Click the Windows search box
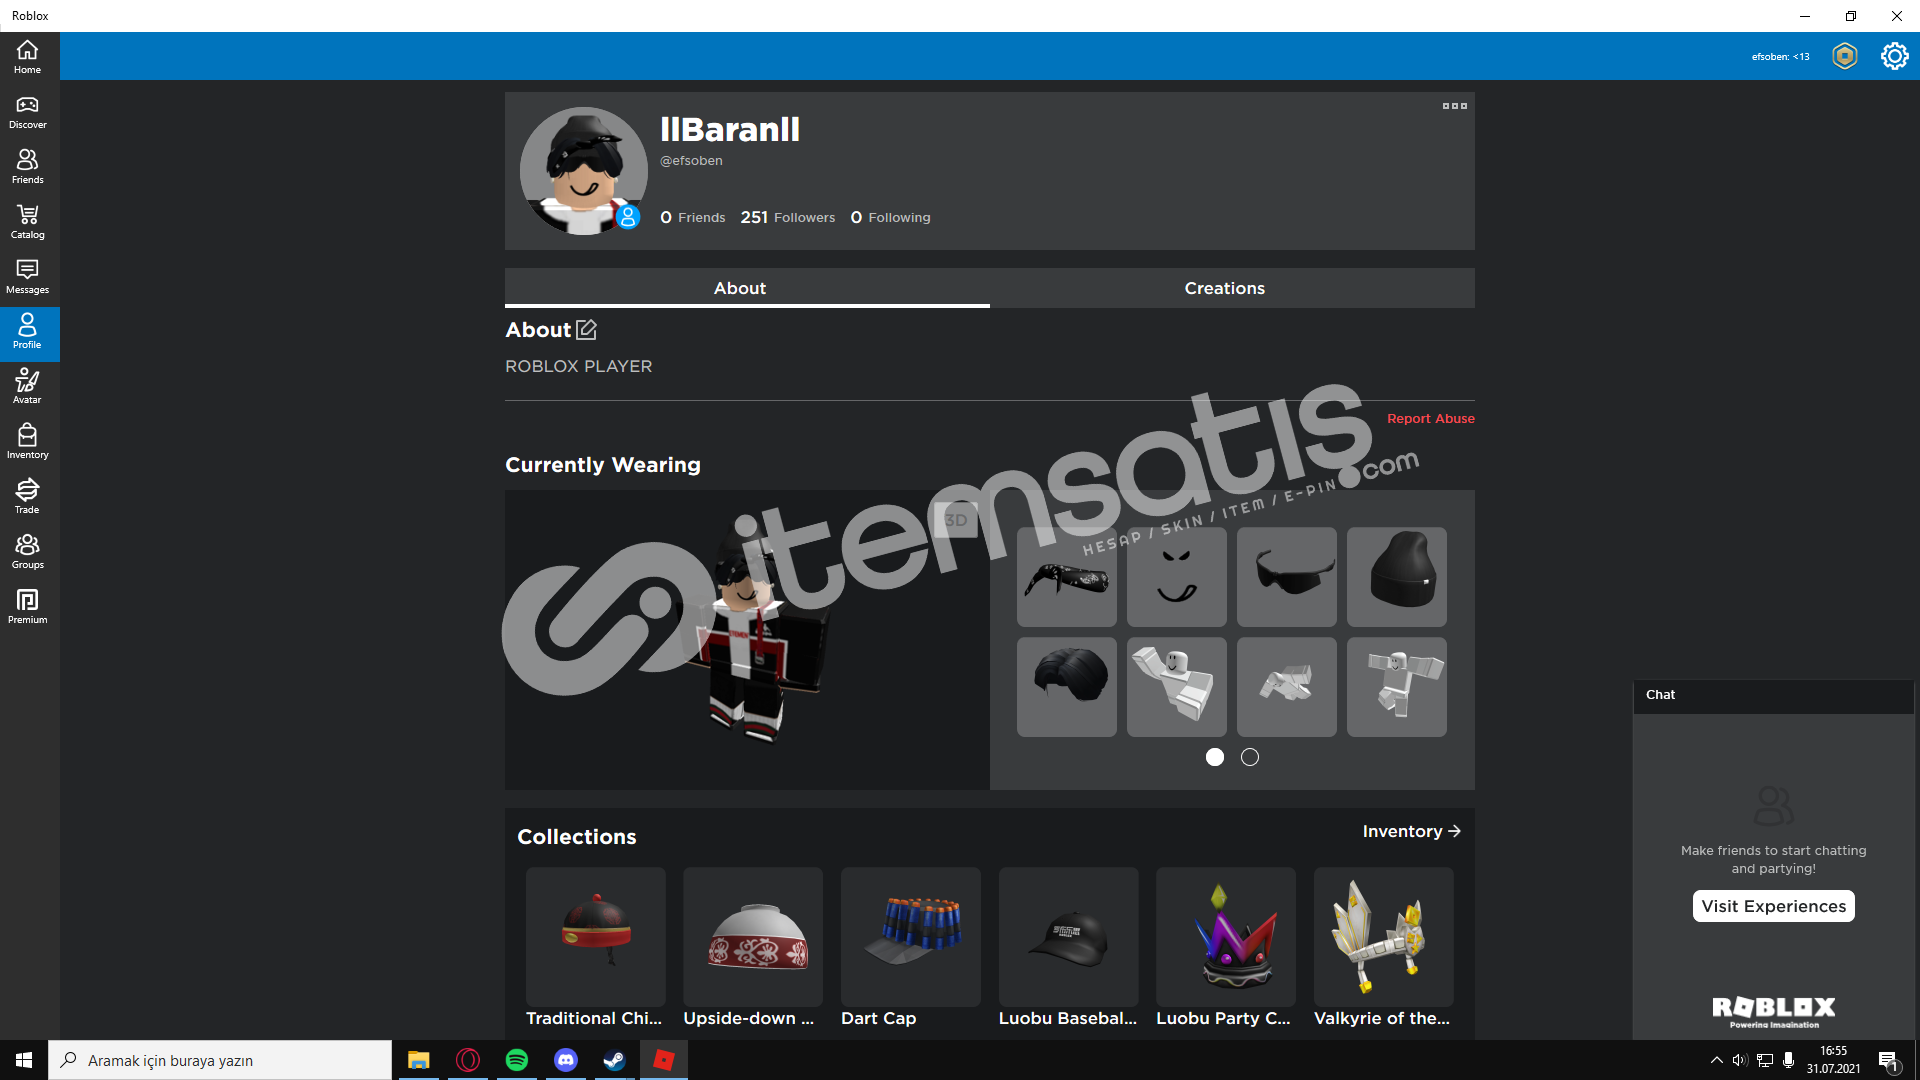 tap(220, 1060)
